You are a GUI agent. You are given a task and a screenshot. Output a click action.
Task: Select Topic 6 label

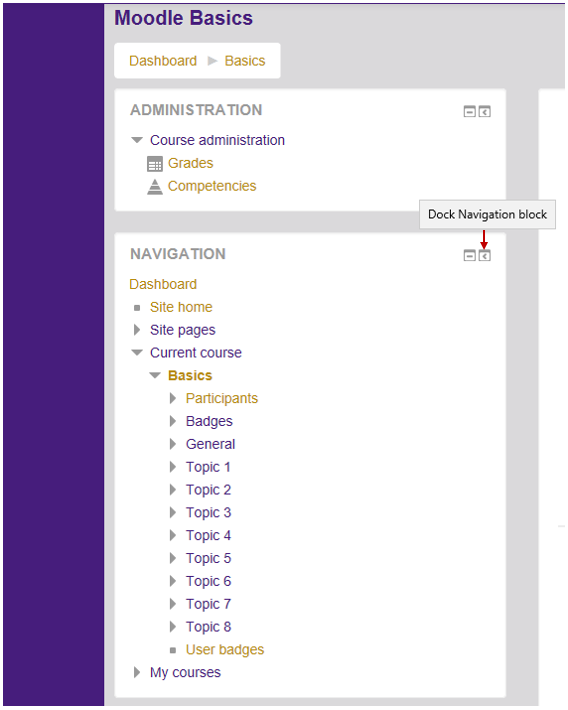208,581
